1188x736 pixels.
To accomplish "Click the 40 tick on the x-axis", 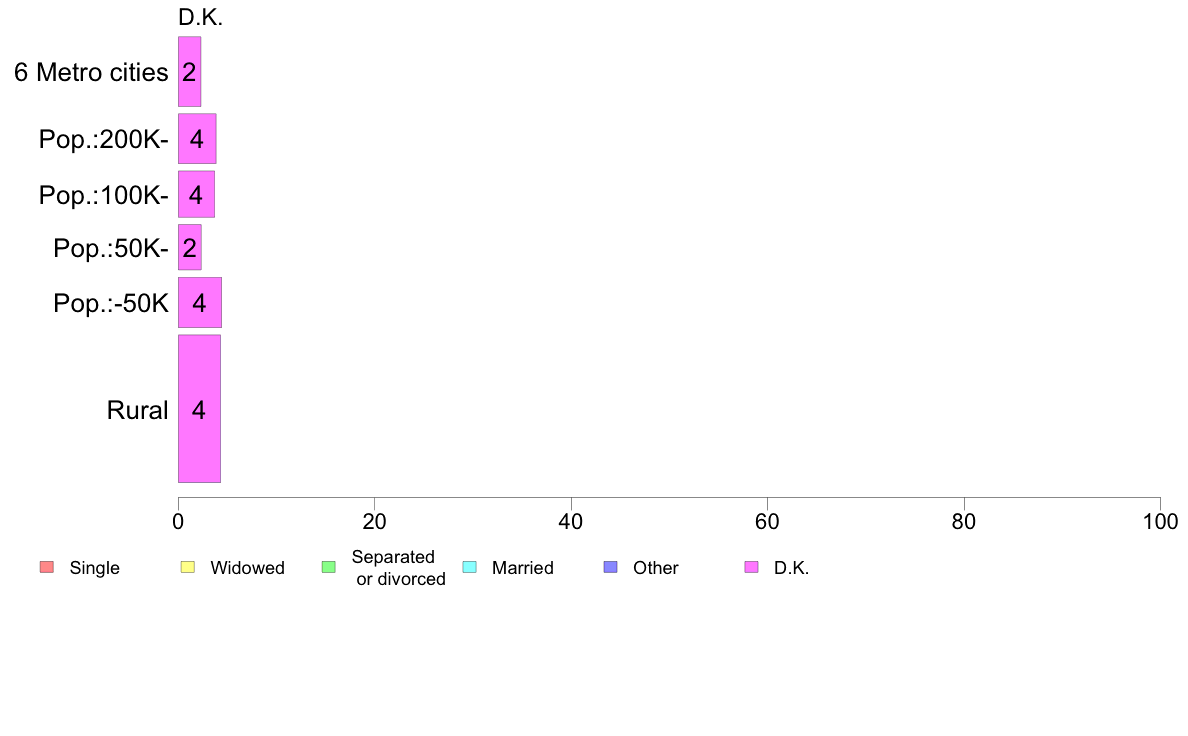I will [x=570, y=521].
